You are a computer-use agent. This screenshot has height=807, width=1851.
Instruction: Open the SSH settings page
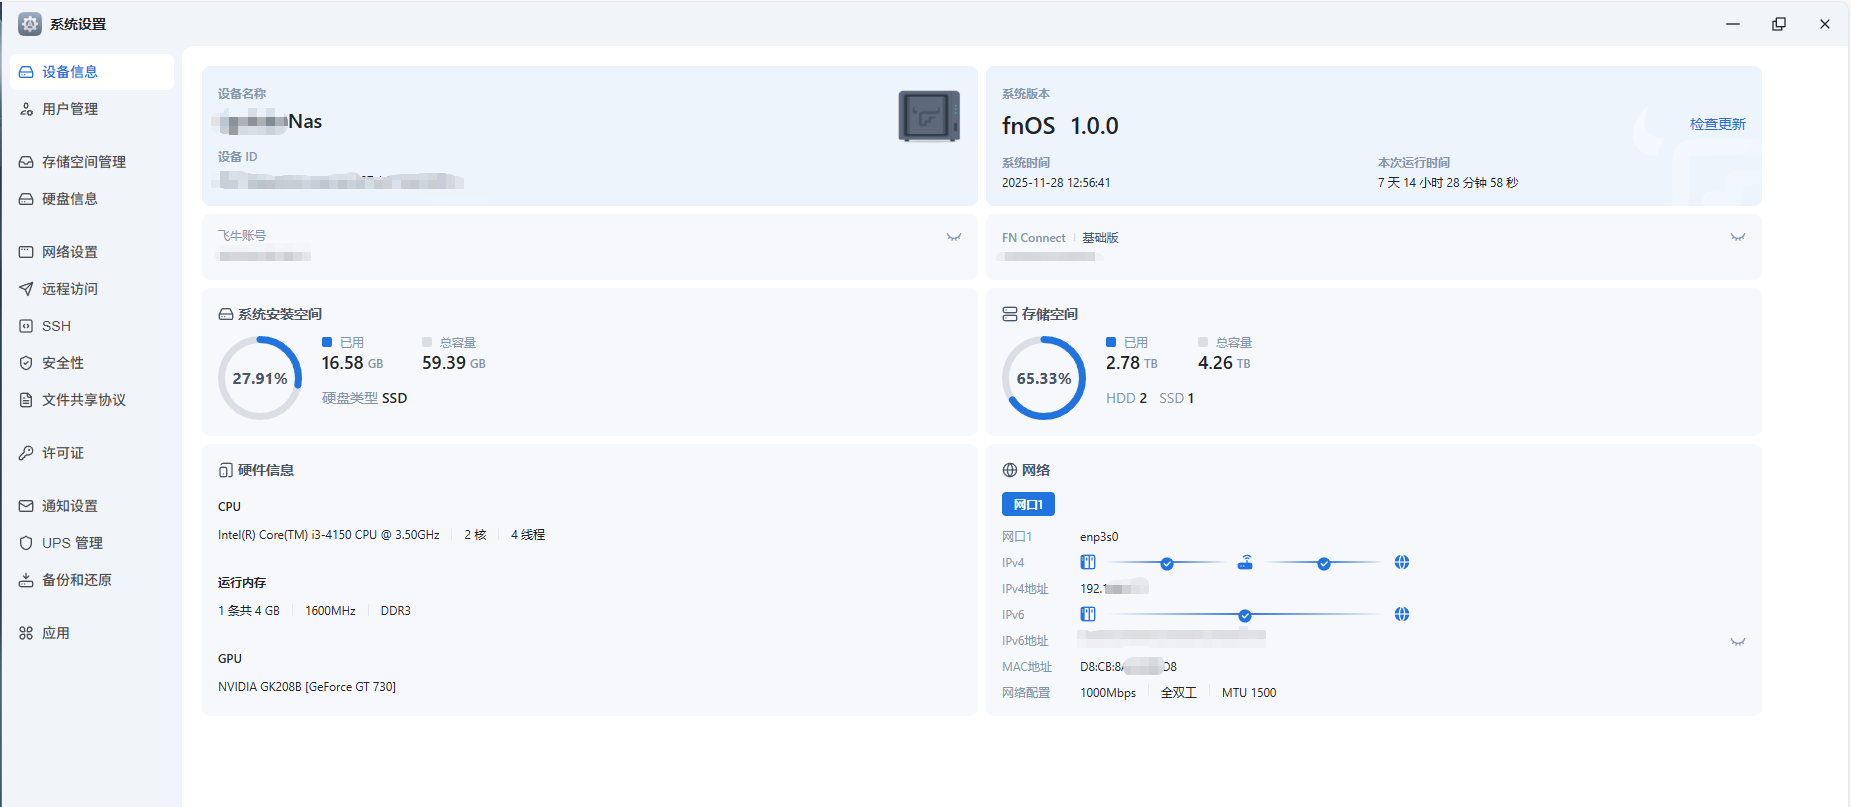(x=92, y=326)
